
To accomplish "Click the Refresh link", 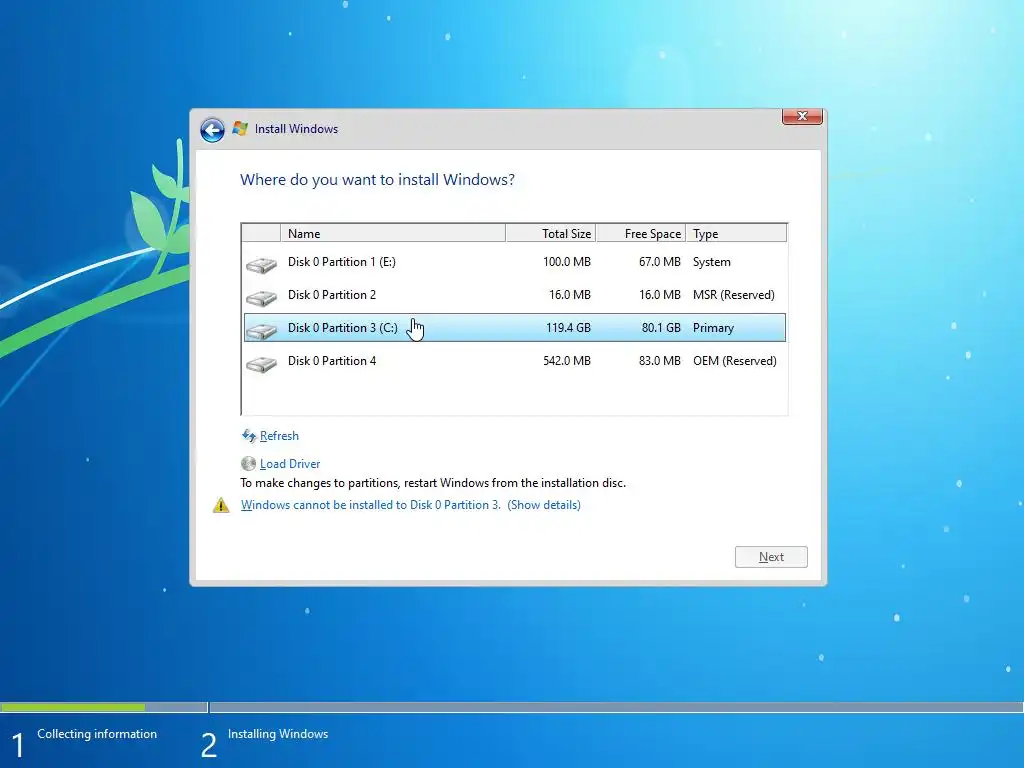I will tap(279, 436).
